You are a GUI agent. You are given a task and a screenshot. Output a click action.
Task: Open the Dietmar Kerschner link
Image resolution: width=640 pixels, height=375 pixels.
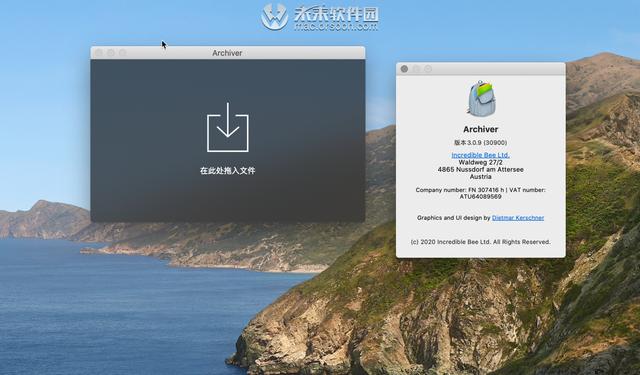[x=518, y=218]
